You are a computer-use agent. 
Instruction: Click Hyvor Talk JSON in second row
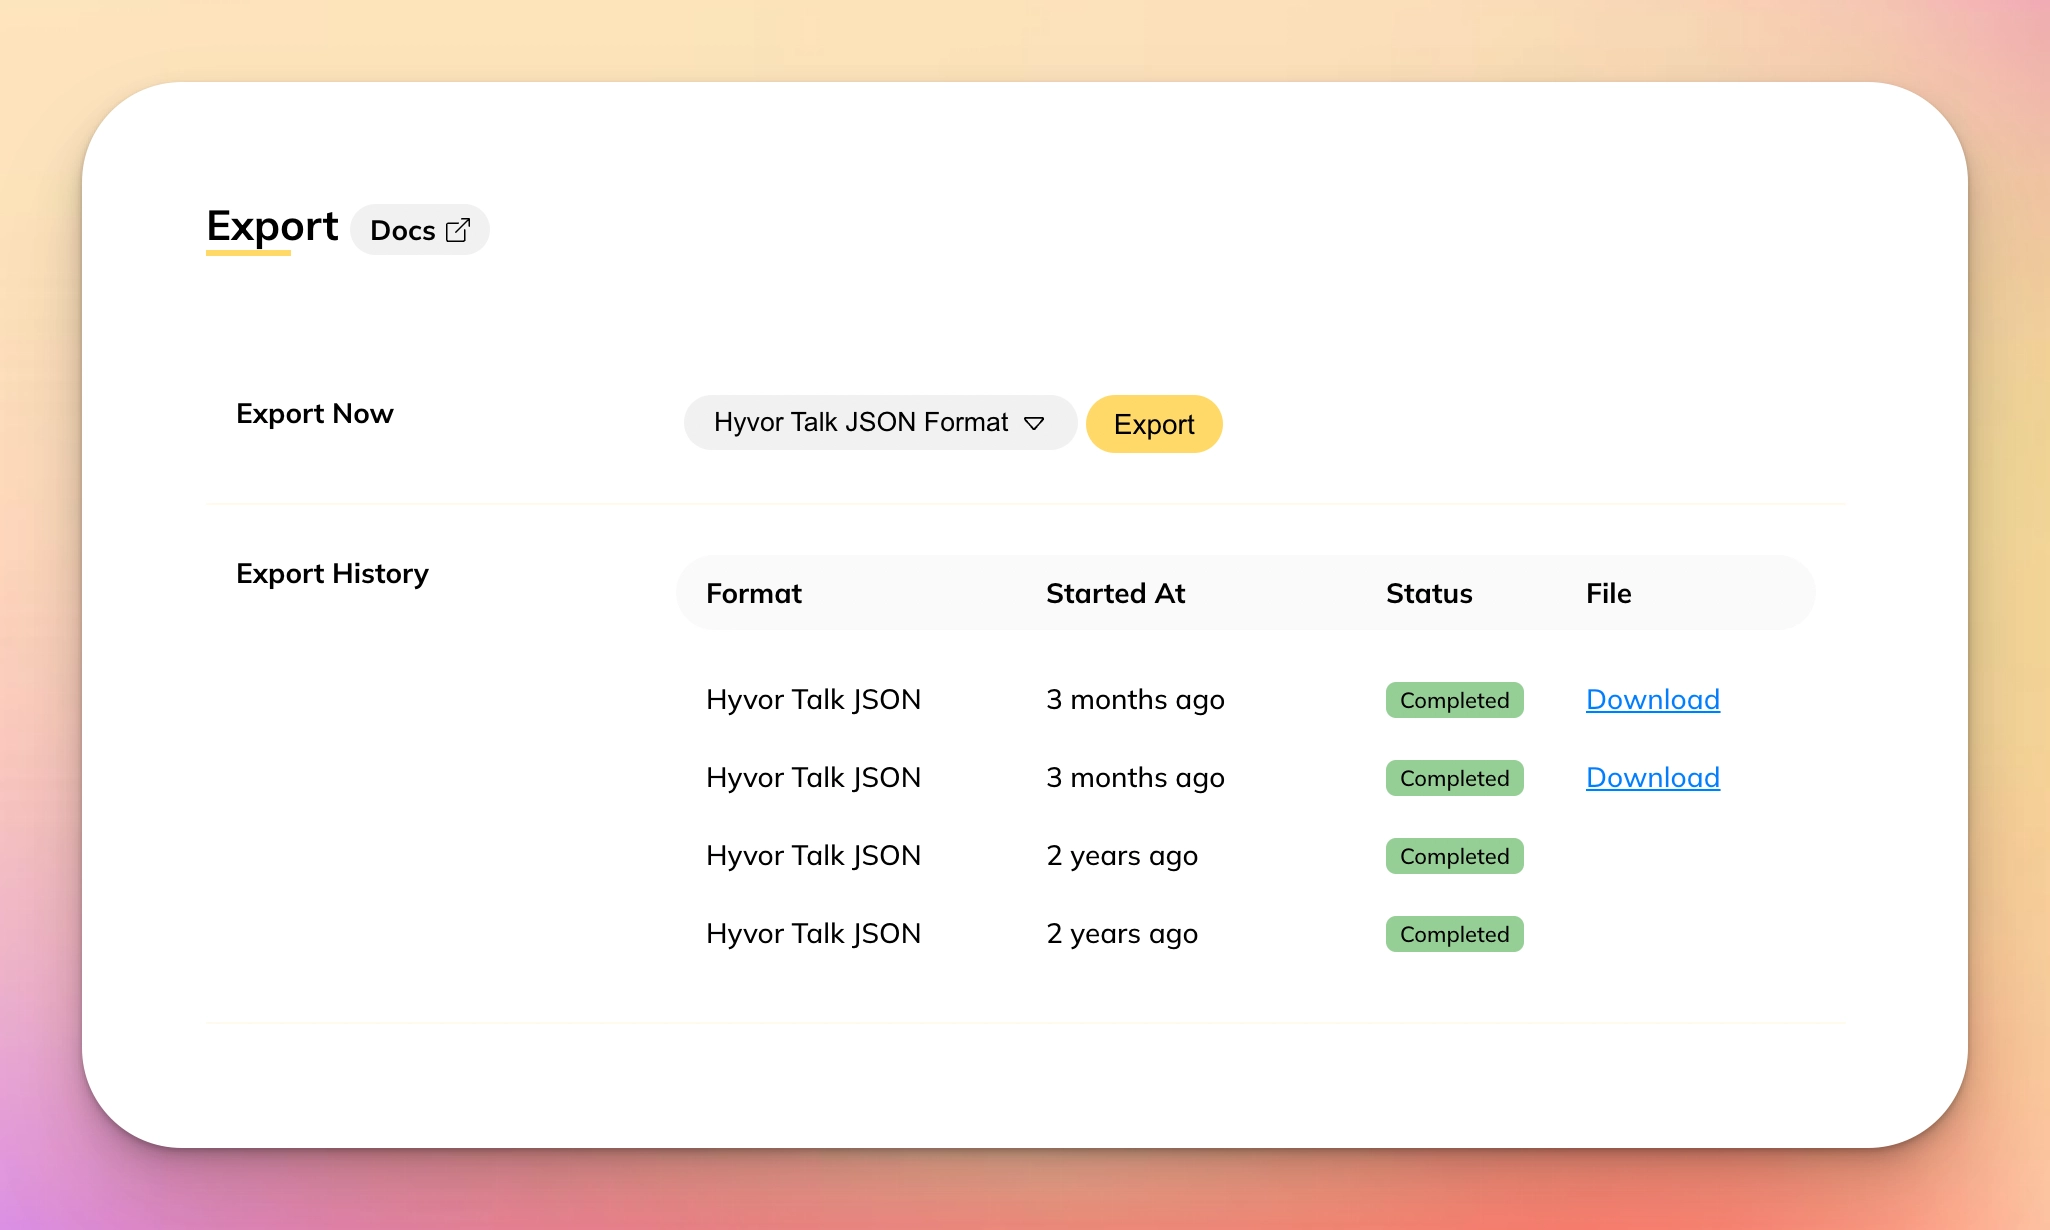[813, 778]
